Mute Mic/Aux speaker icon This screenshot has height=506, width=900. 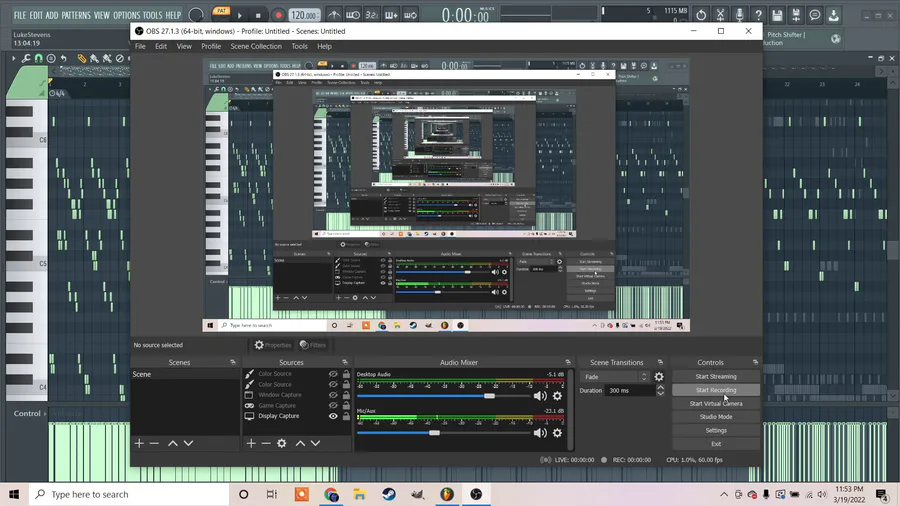[x=540, y=433]
